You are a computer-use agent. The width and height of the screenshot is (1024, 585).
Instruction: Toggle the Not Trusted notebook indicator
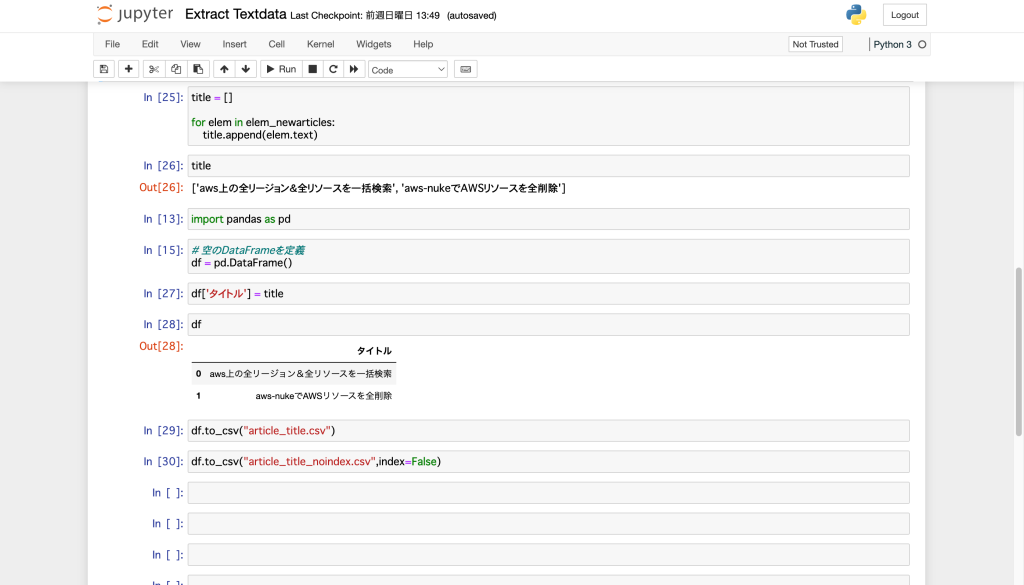[815, 44]
